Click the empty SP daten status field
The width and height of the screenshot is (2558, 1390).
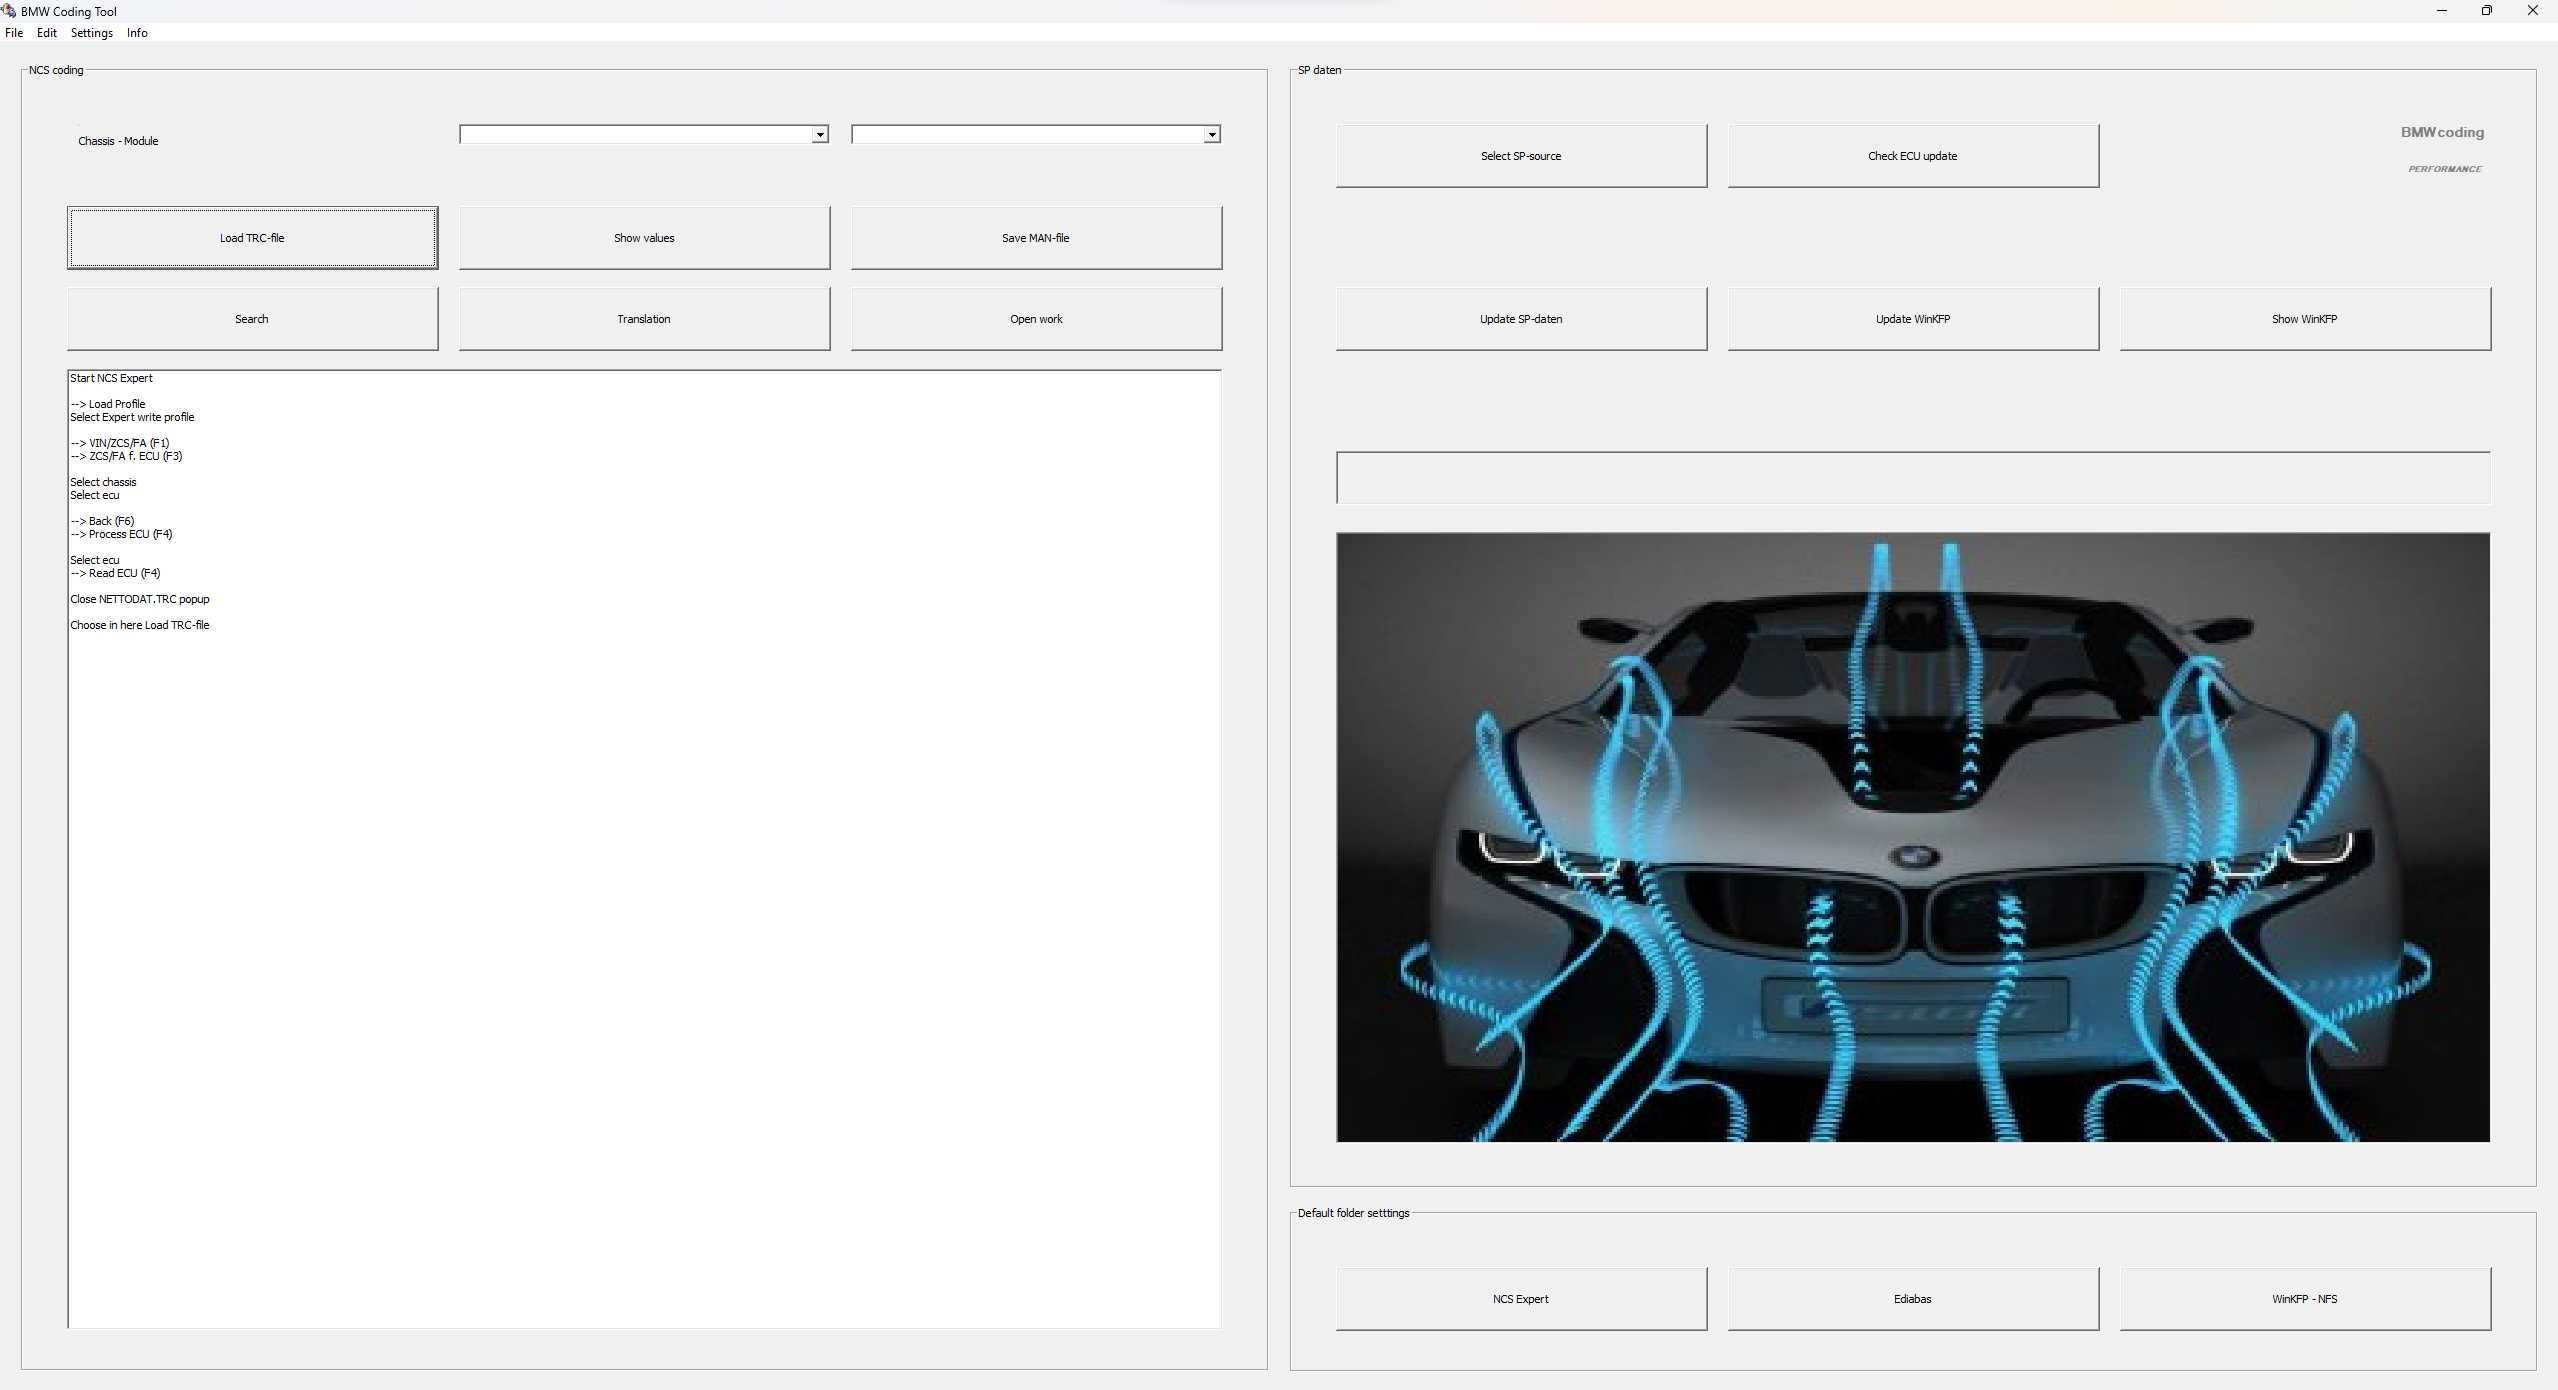pos(1913,478)
